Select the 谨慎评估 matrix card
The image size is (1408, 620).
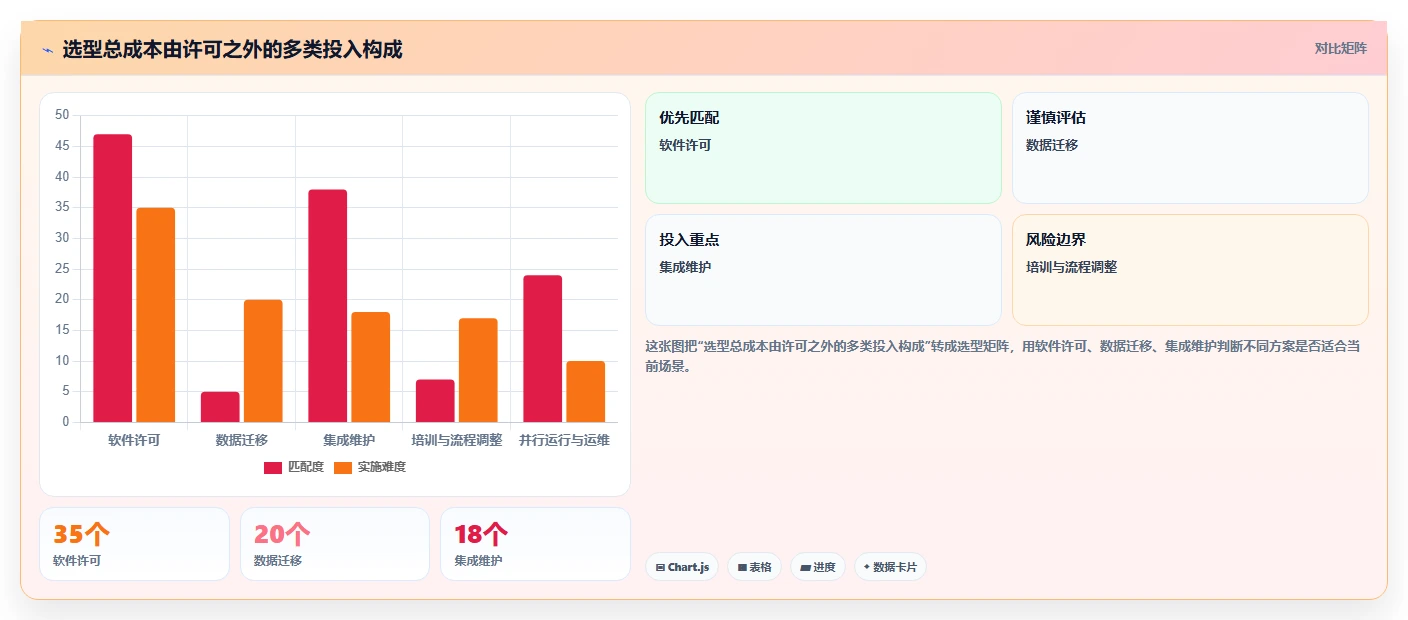coord(1190,148)
